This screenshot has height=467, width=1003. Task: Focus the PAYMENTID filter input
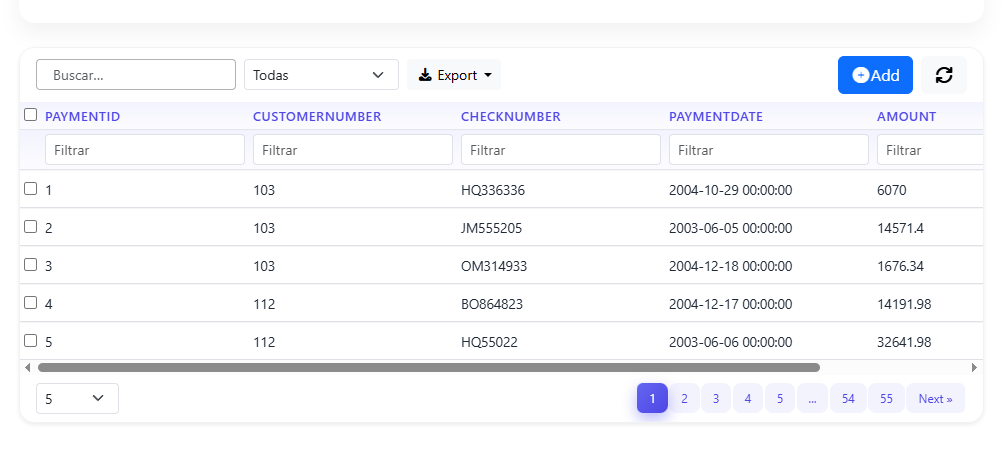pos(144,150)
